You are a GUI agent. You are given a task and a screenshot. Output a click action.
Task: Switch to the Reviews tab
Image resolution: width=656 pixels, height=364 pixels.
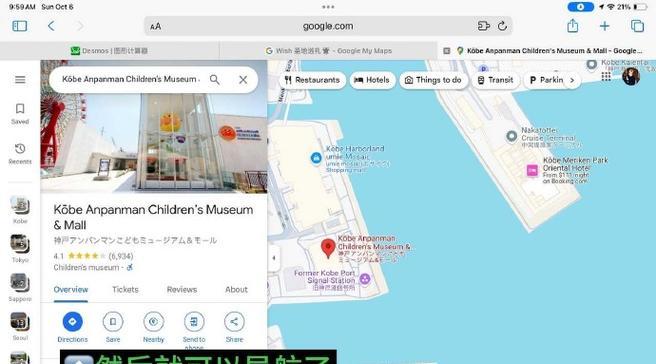(182, 290)
